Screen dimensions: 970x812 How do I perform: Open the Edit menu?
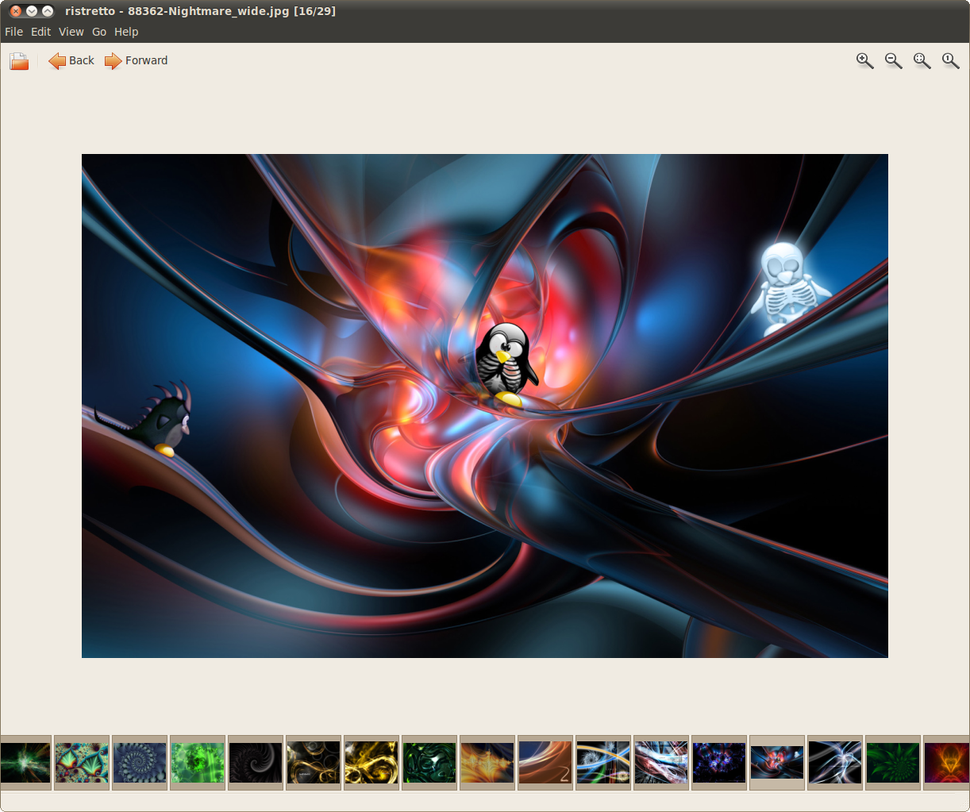tap(40, 31)
